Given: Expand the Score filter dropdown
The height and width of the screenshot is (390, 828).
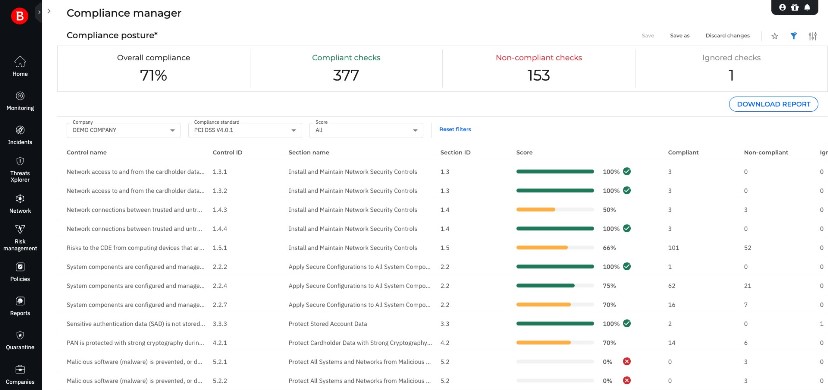Looking at the screenshot, I should [x=367, y=130].
